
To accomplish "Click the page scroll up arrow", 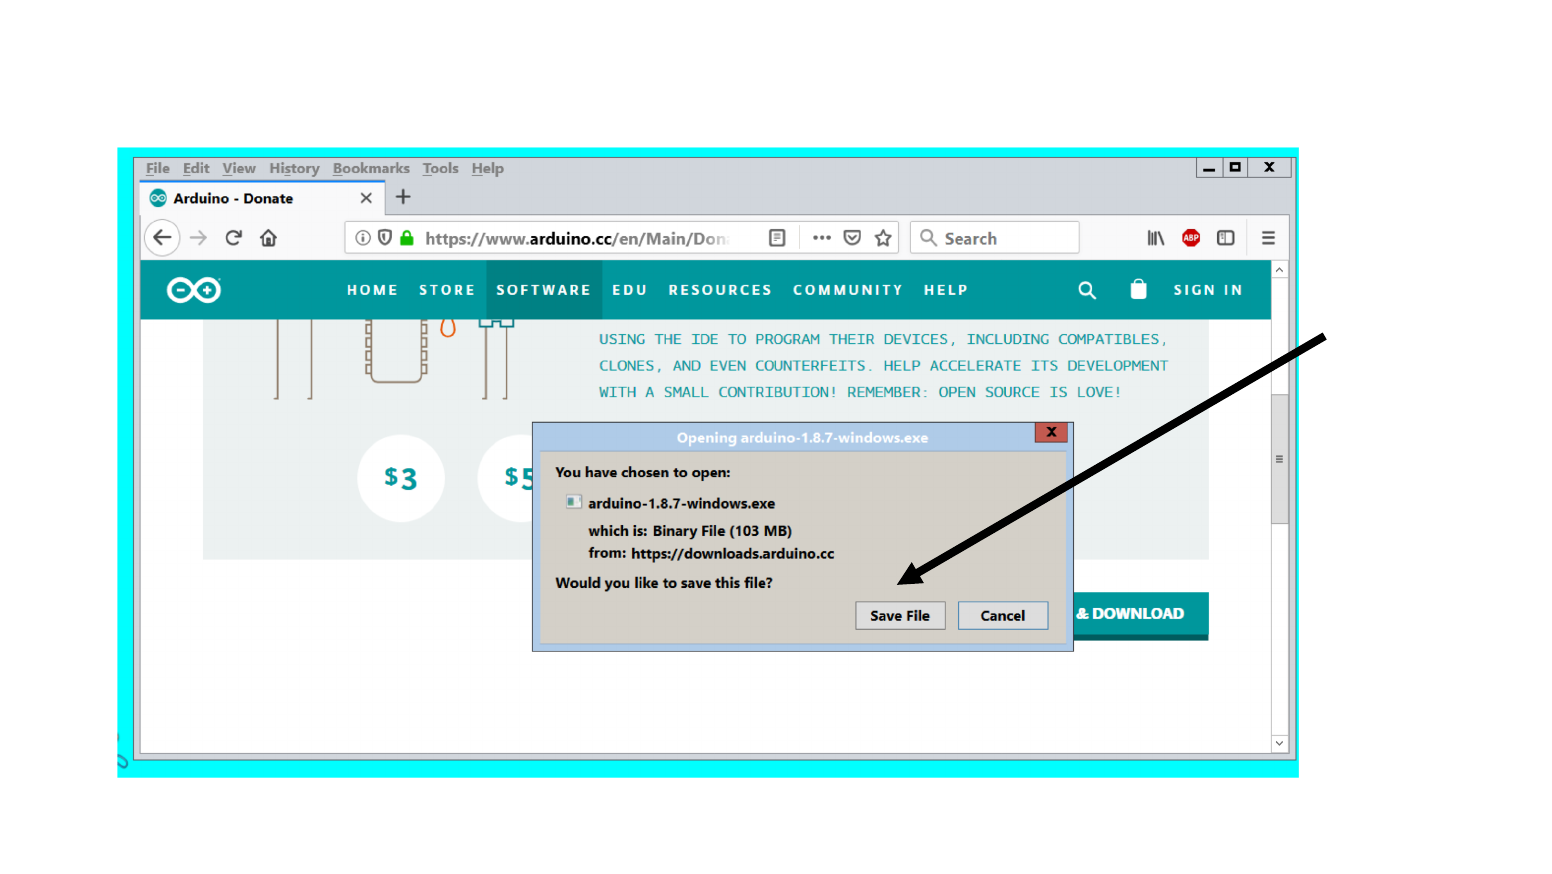I will pyautogui.click(x=1279, y=270).
